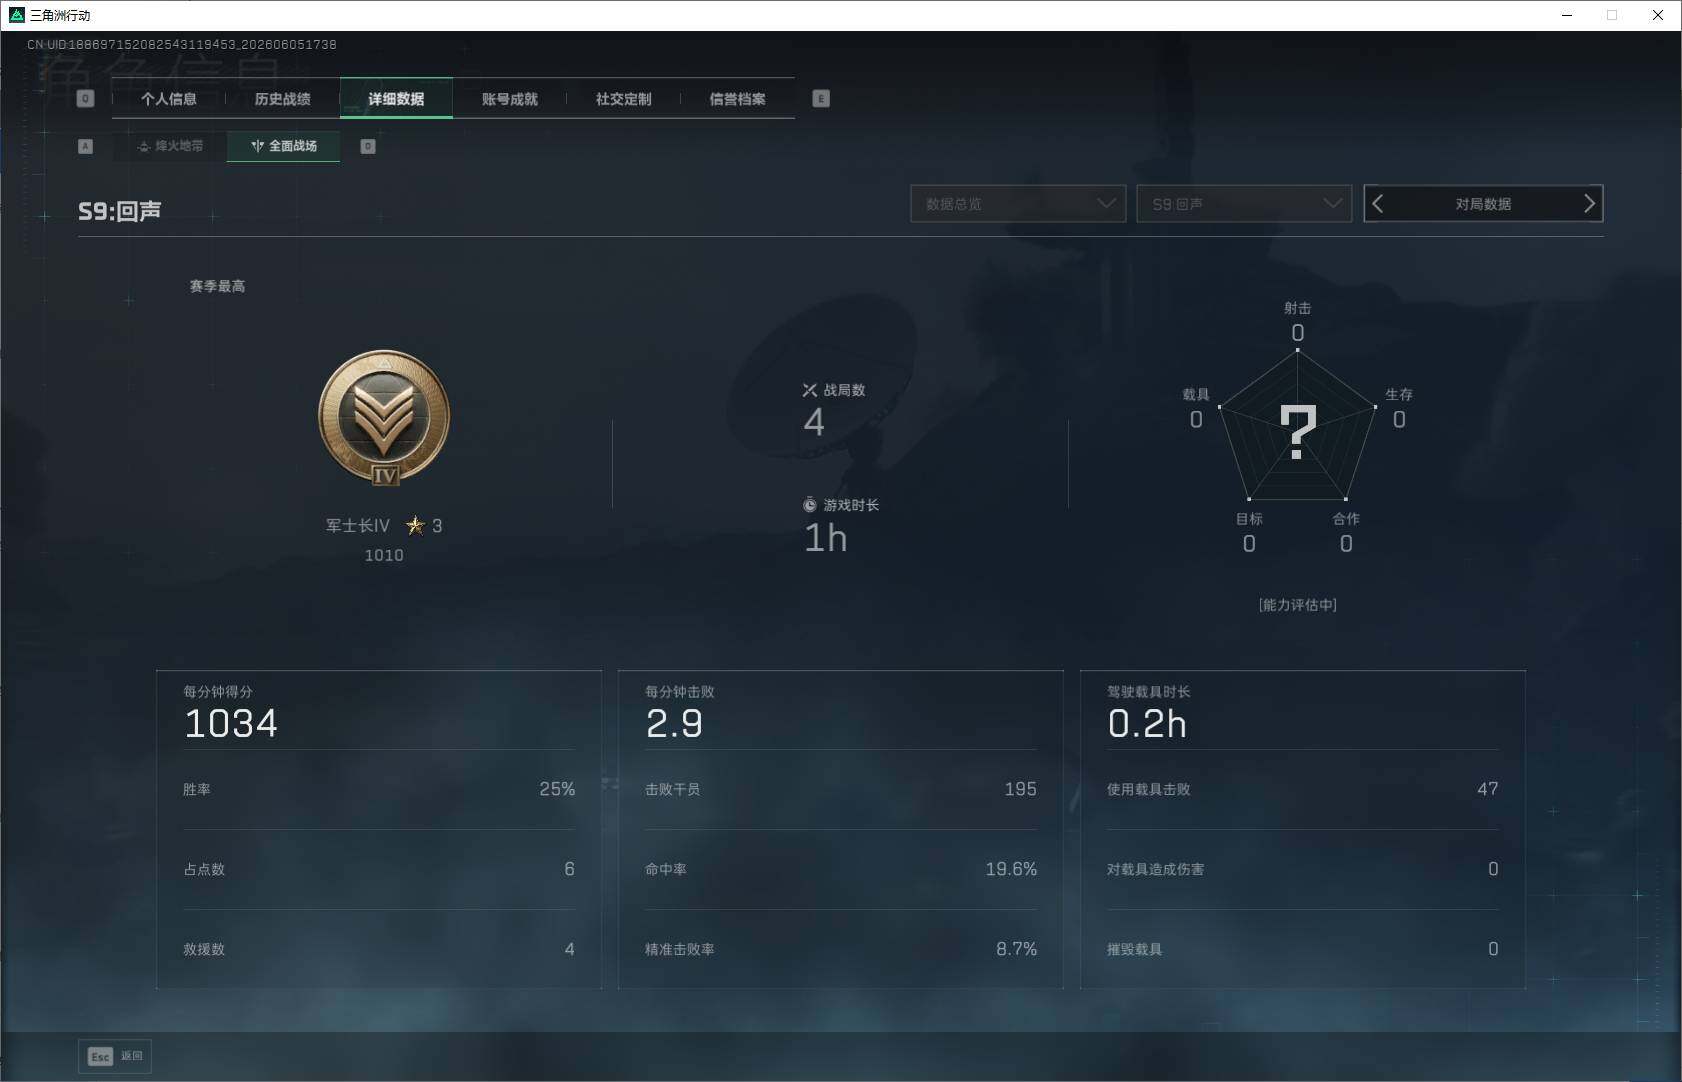Open the 个人信息 tab
The width and height of the screenshot is (1682, 1082).
(168, 99)
